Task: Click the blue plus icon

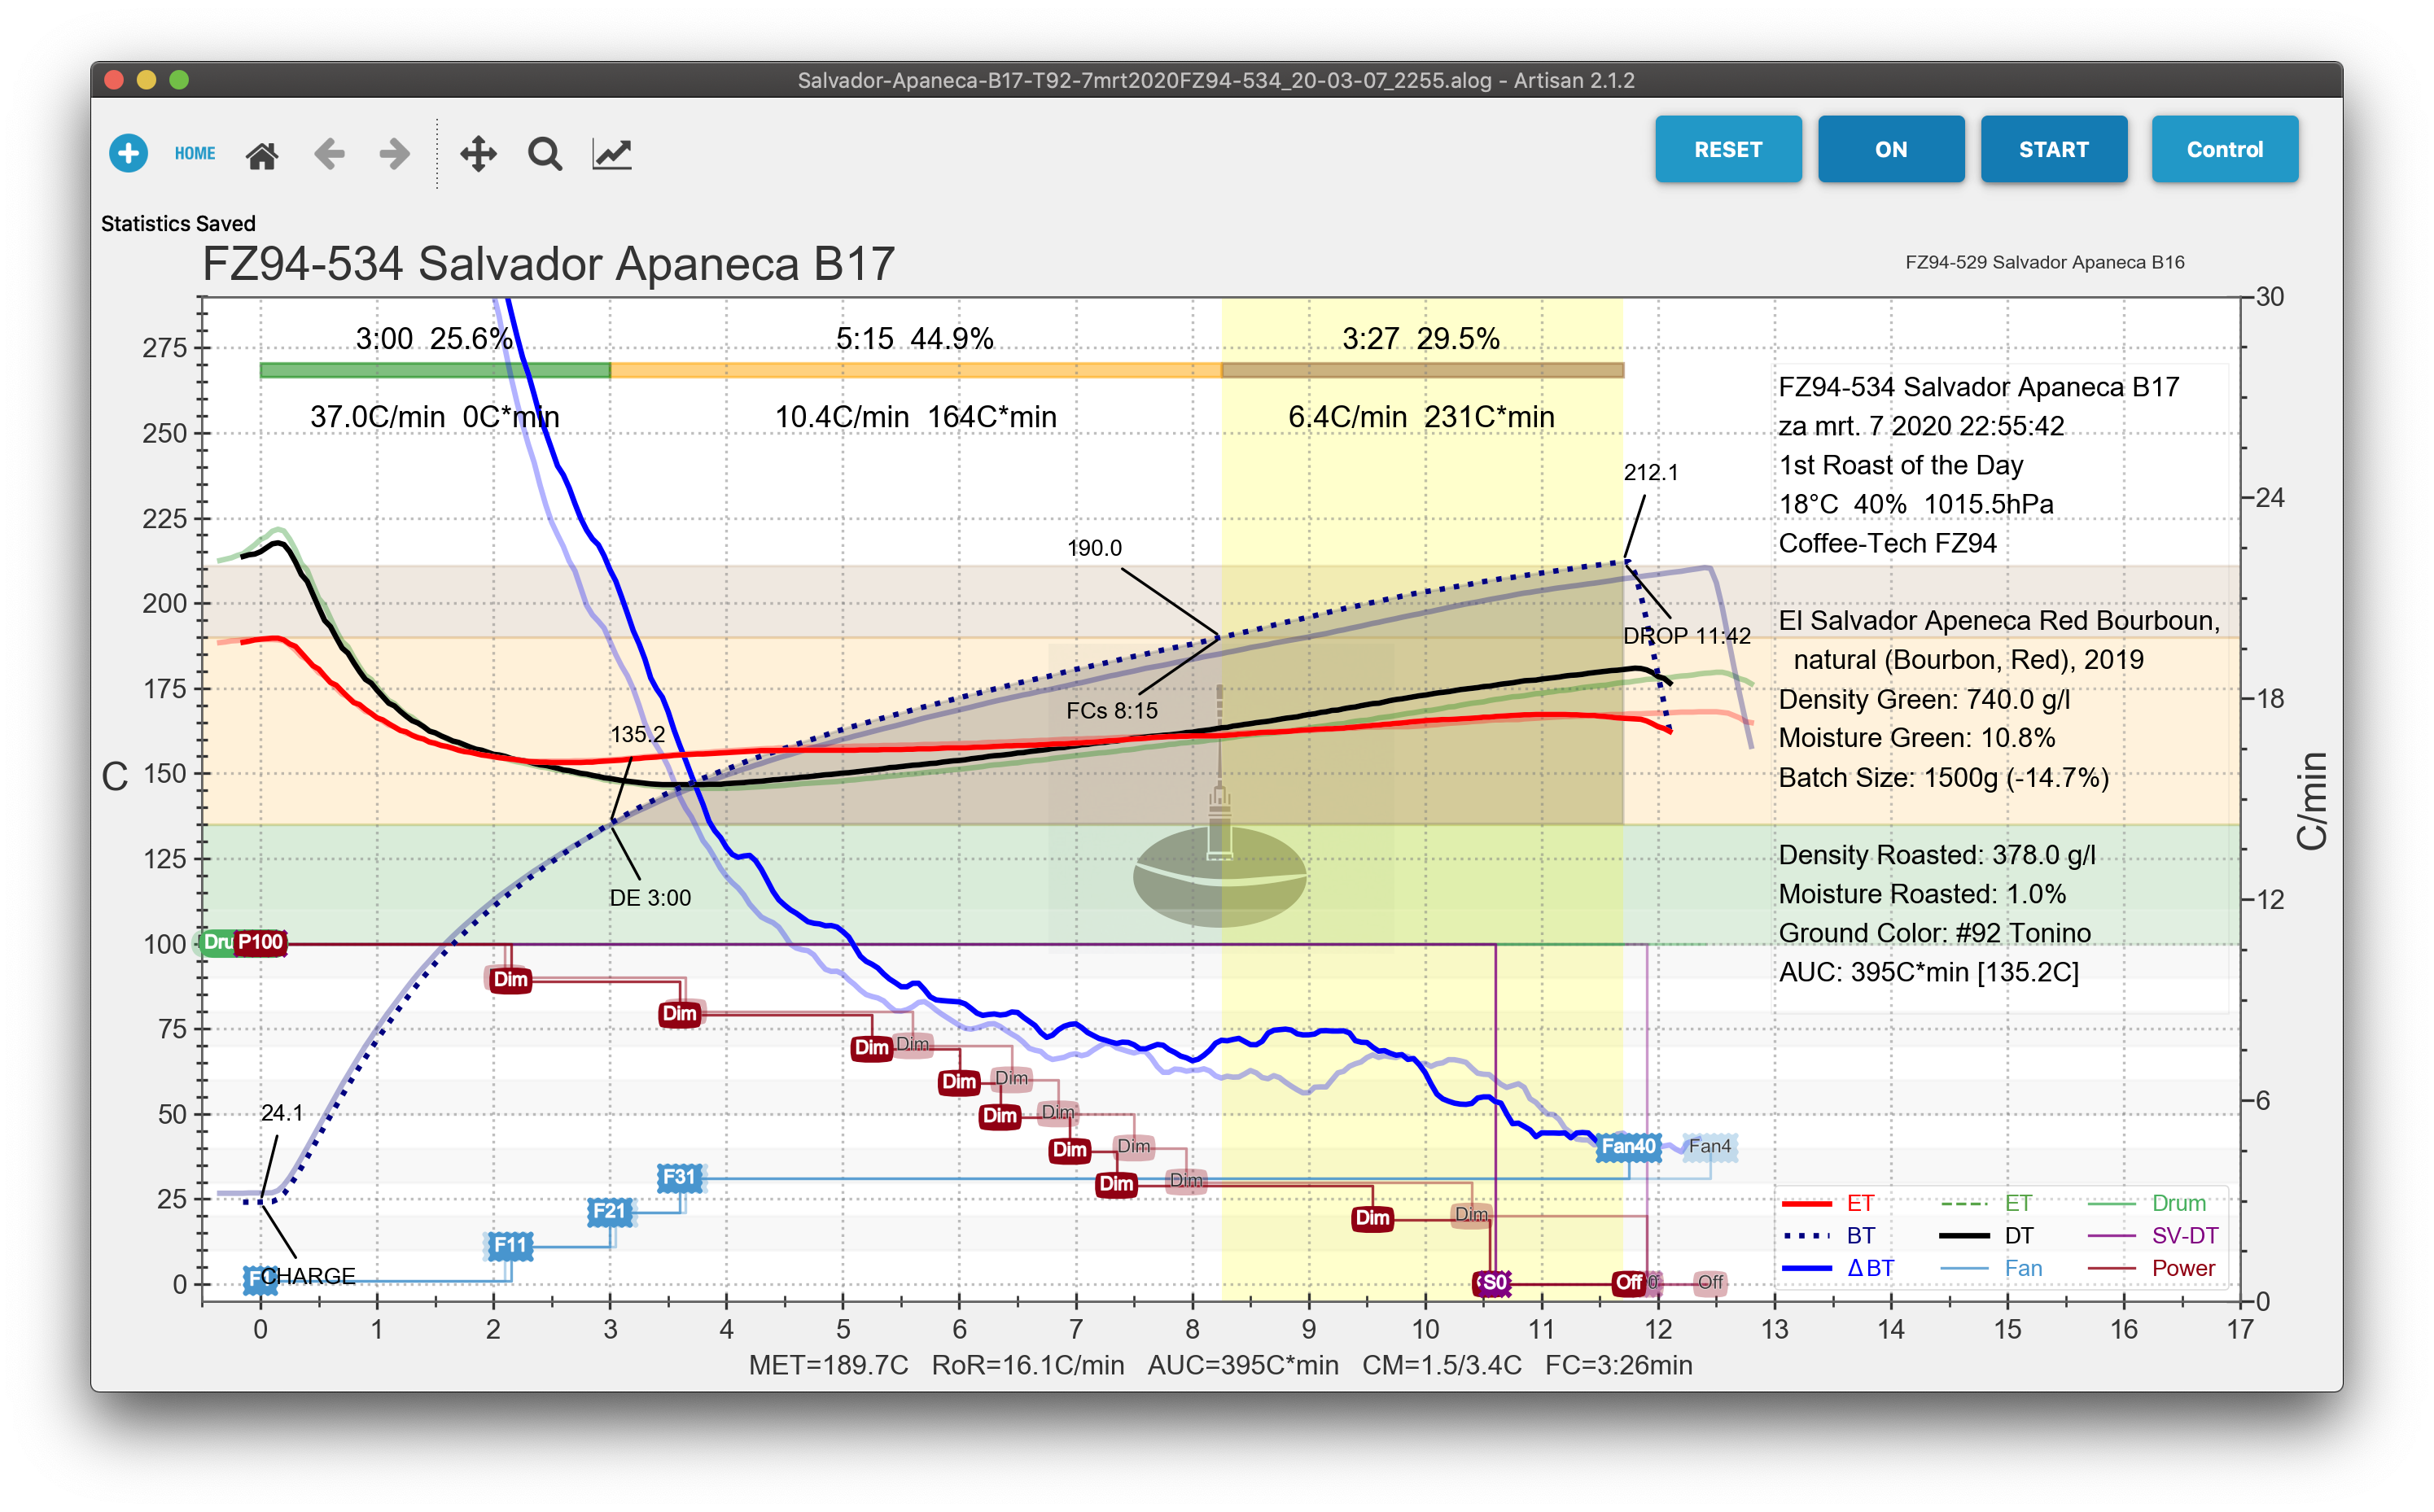Action: pyautogui.click(x=128, y=153)
